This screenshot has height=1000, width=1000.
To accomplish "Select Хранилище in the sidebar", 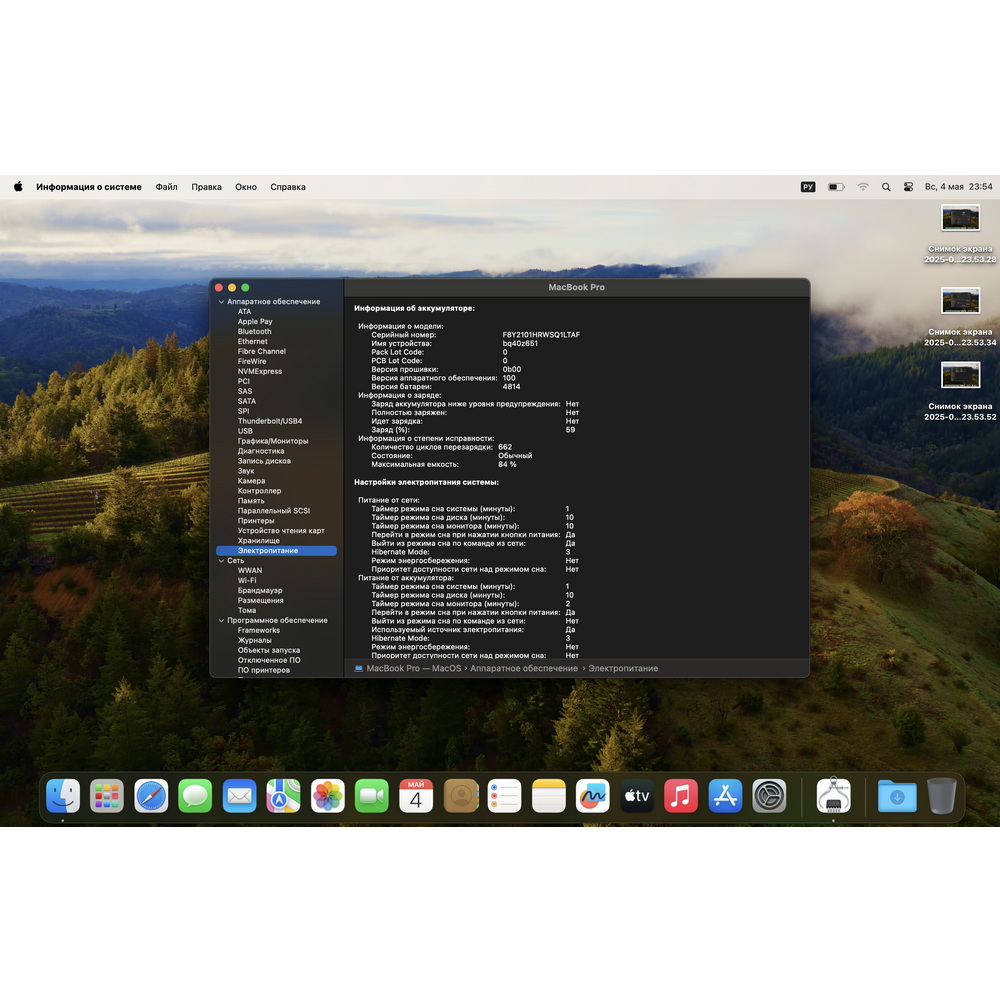I will tap(258, 541).
